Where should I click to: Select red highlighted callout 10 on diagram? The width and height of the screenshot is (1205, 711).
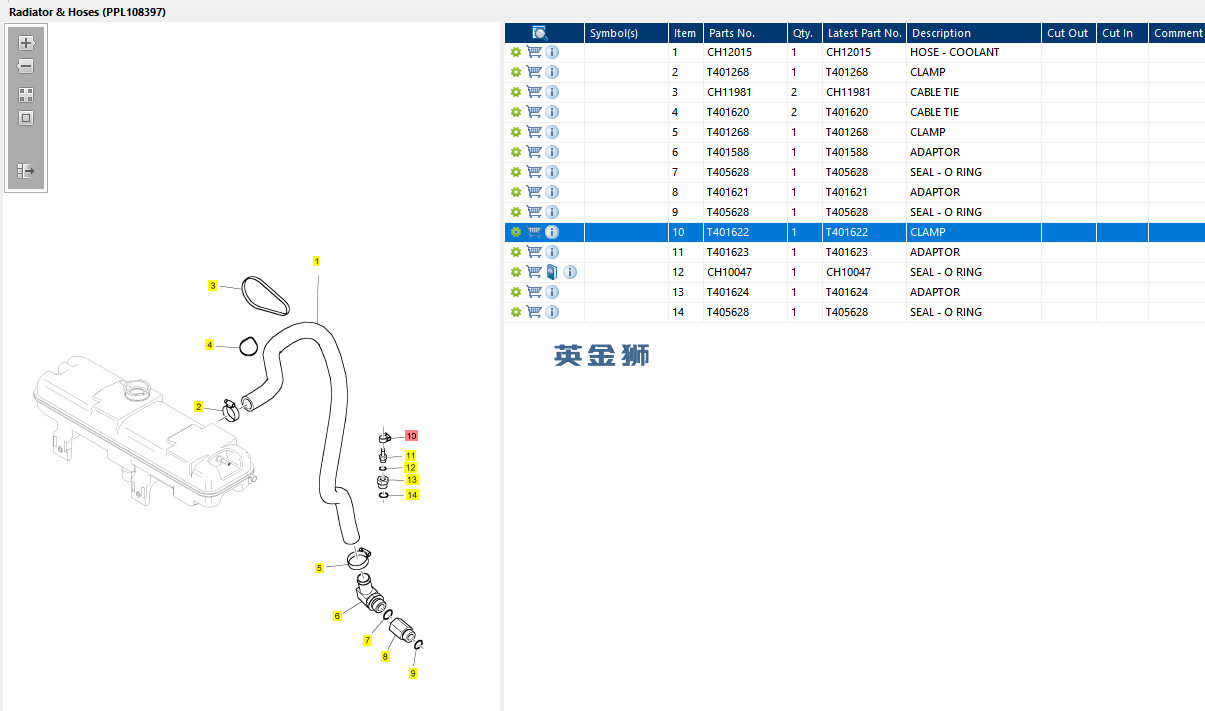tap(411, 436)
